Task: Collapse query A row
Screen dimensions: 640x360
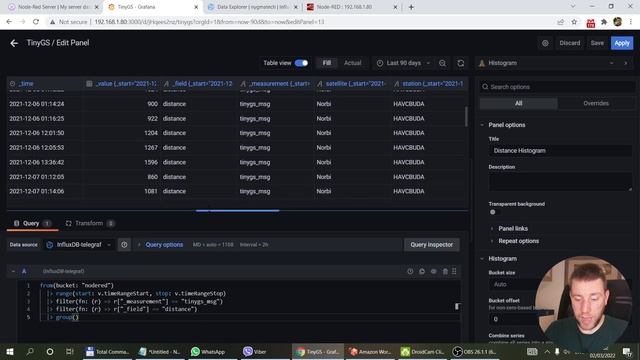Action: 13,271
